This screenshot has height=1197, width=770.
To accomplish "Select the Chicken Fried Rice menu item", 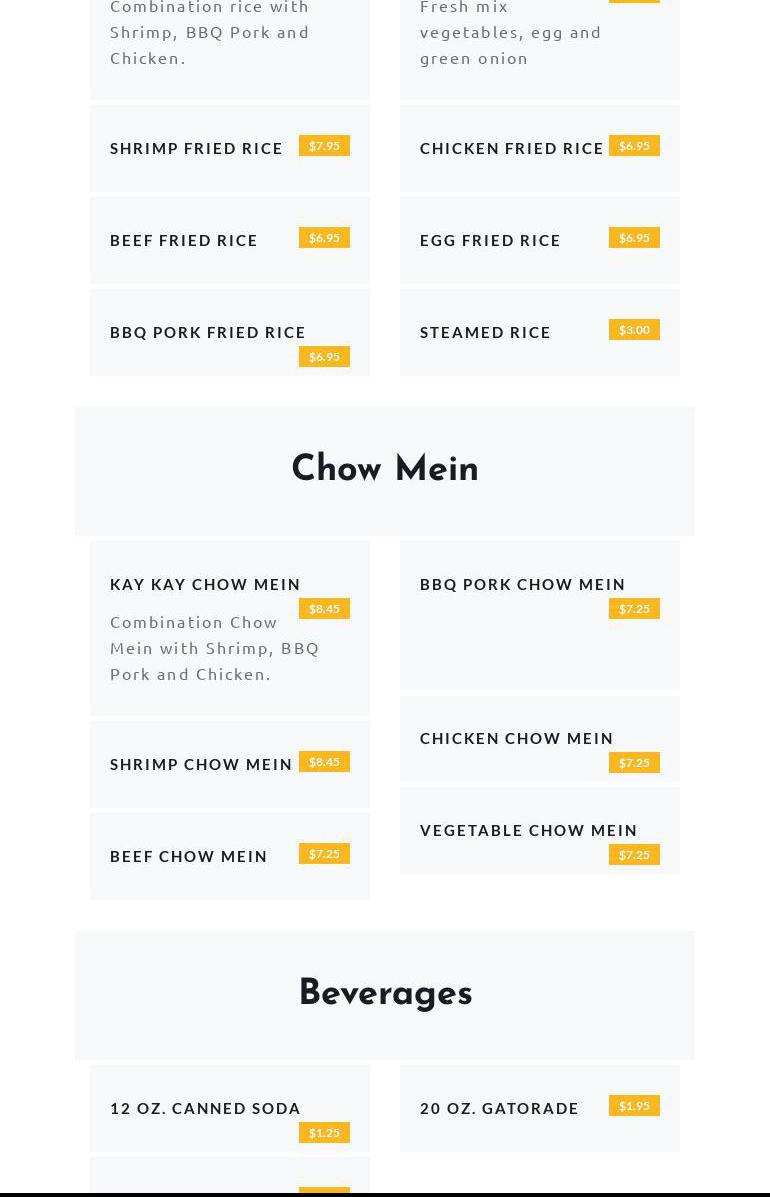I will (511, 148).
